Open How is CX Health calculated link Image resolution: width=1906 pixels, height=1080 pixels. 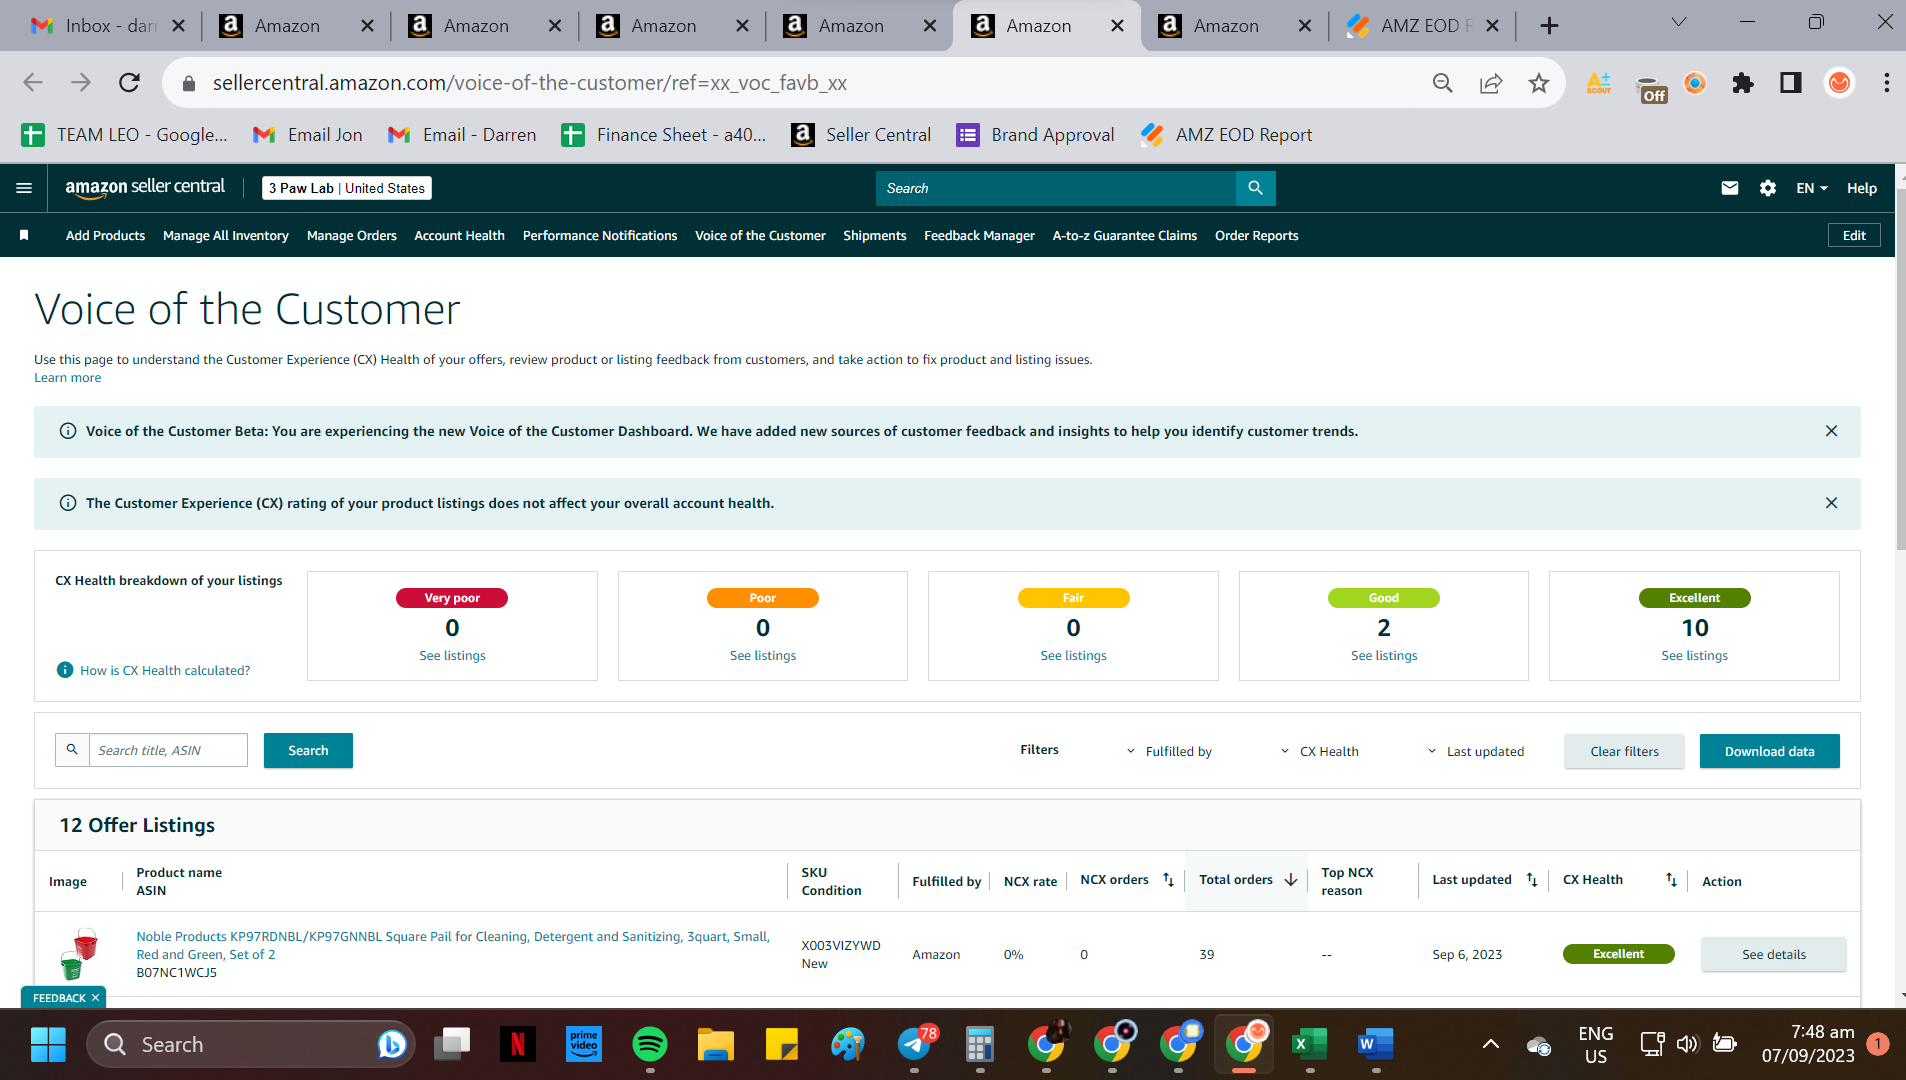(x=165, y=671)
